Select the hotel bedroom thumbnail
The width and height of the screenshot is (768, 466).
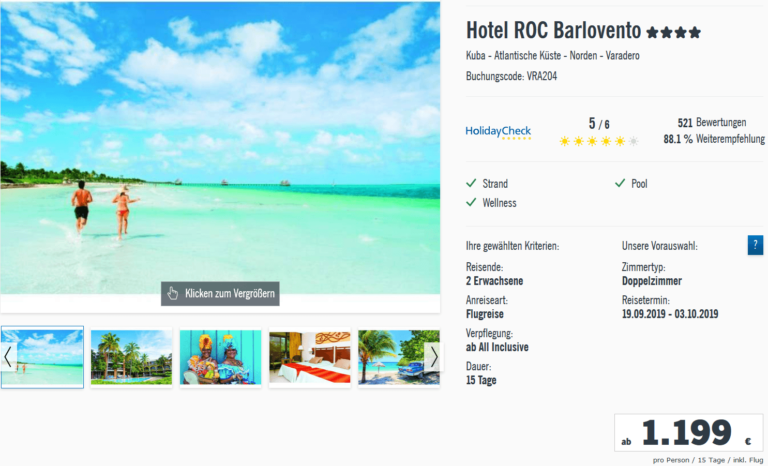coord(310,357)
